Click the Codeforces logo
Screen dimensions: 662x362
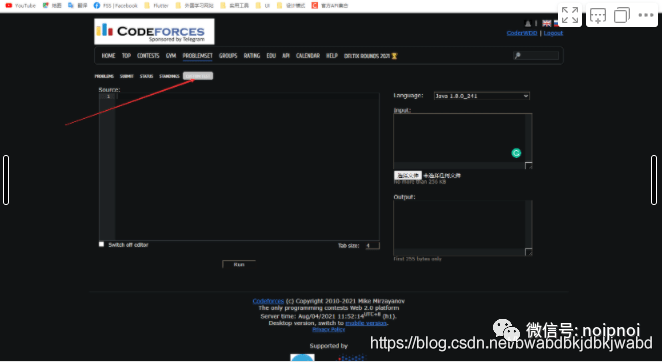(154, 32)
